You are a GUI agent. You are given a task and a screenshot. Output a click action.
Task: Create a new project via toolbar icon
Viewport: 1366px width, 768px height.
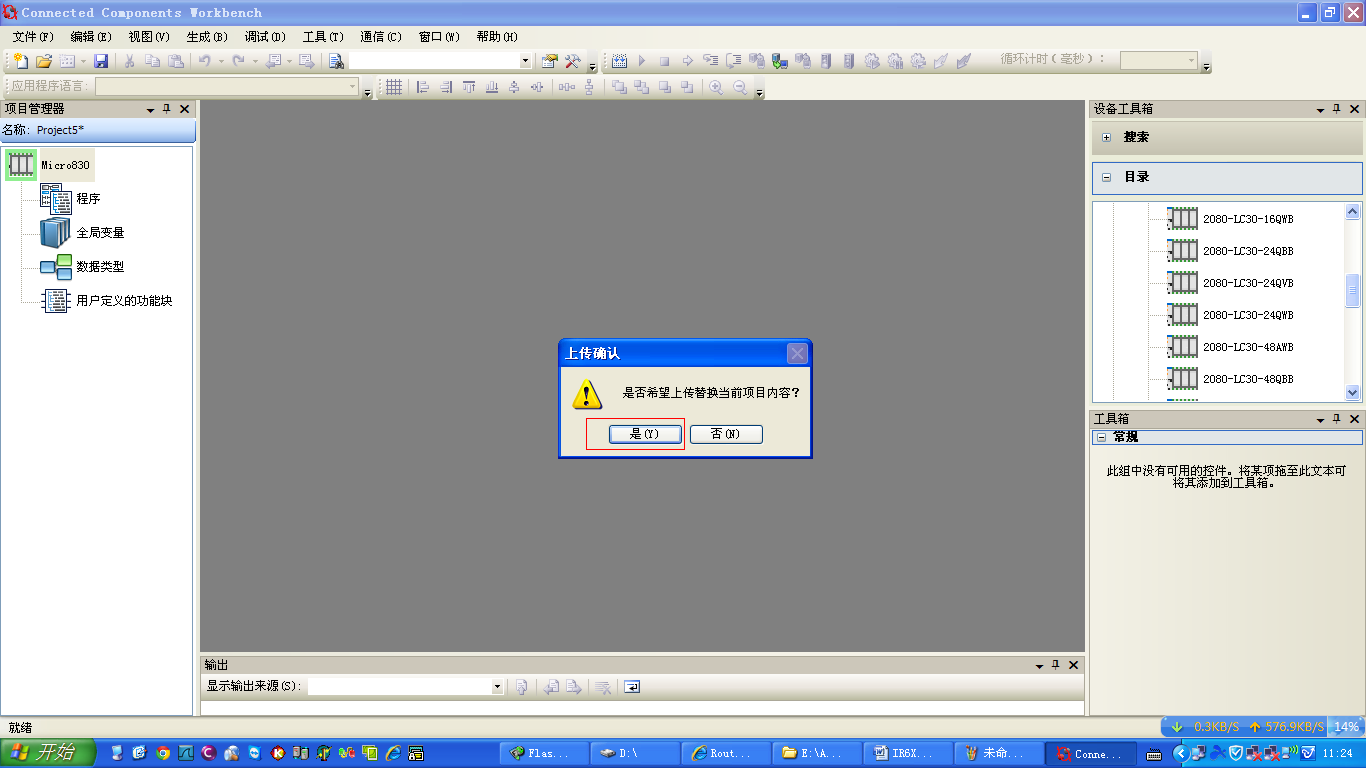click(x=21, y=60)
